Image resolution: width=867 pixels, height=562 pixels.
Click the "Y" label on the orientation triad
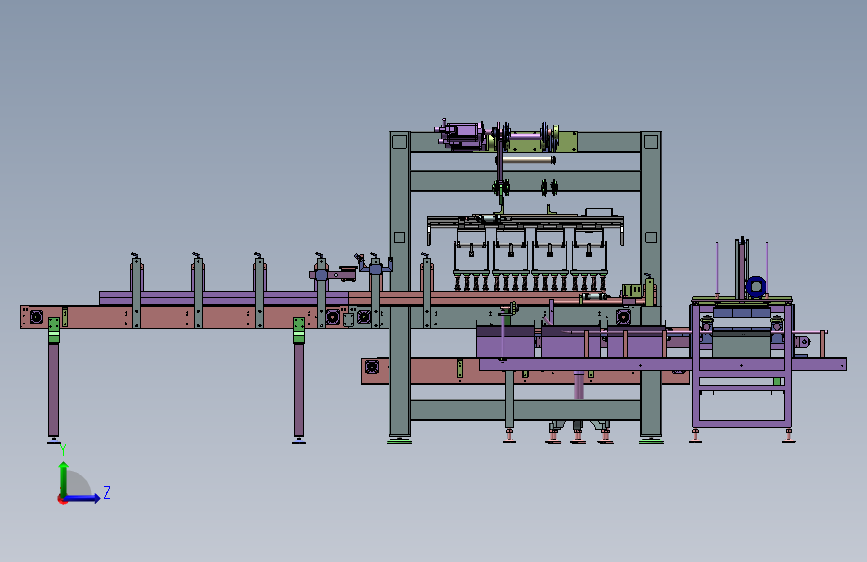[x=63, y=450]
